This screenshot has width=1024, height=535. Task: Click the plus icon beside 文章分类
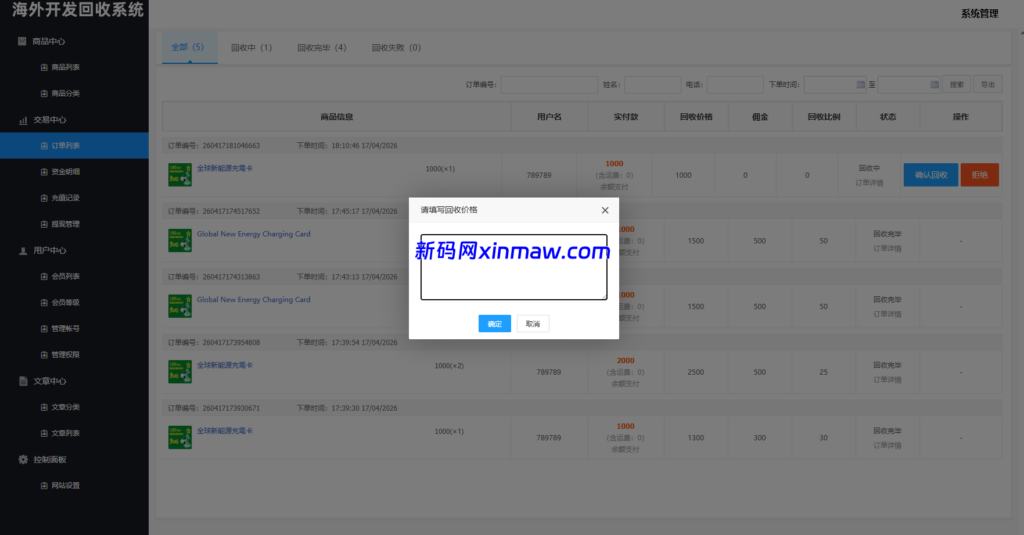tap(44, 407)
